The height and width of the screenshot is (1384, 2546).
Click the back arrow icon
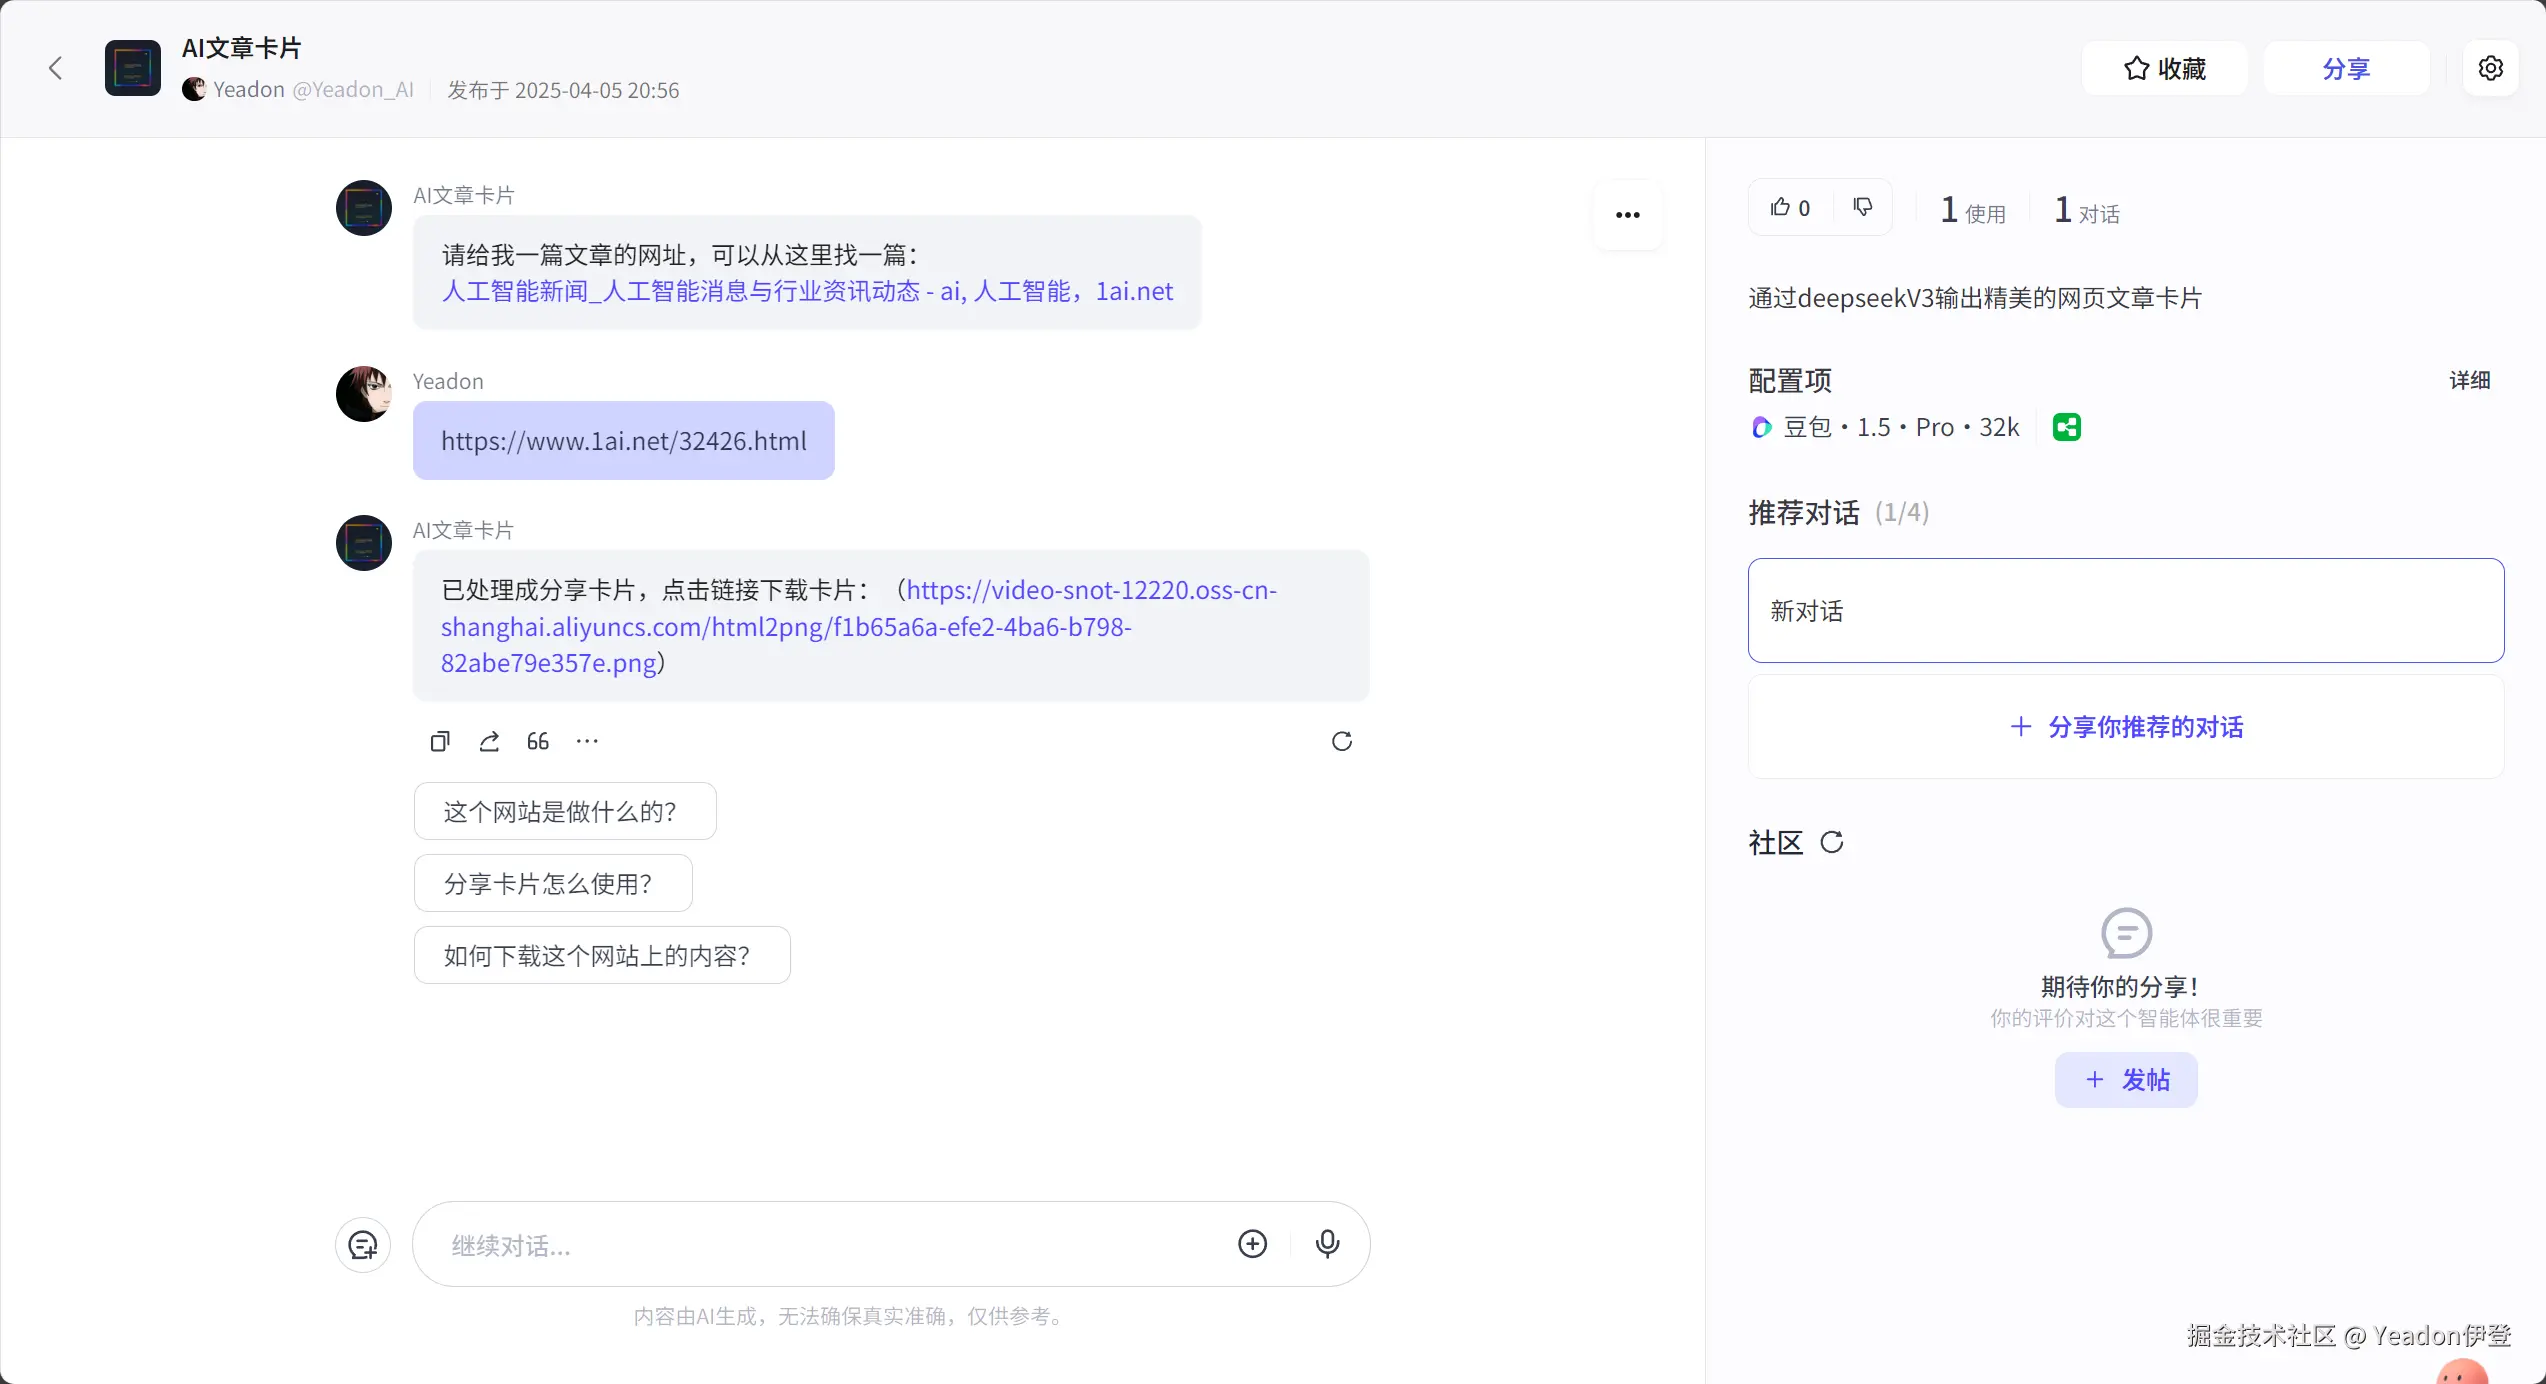click(56, 68)
